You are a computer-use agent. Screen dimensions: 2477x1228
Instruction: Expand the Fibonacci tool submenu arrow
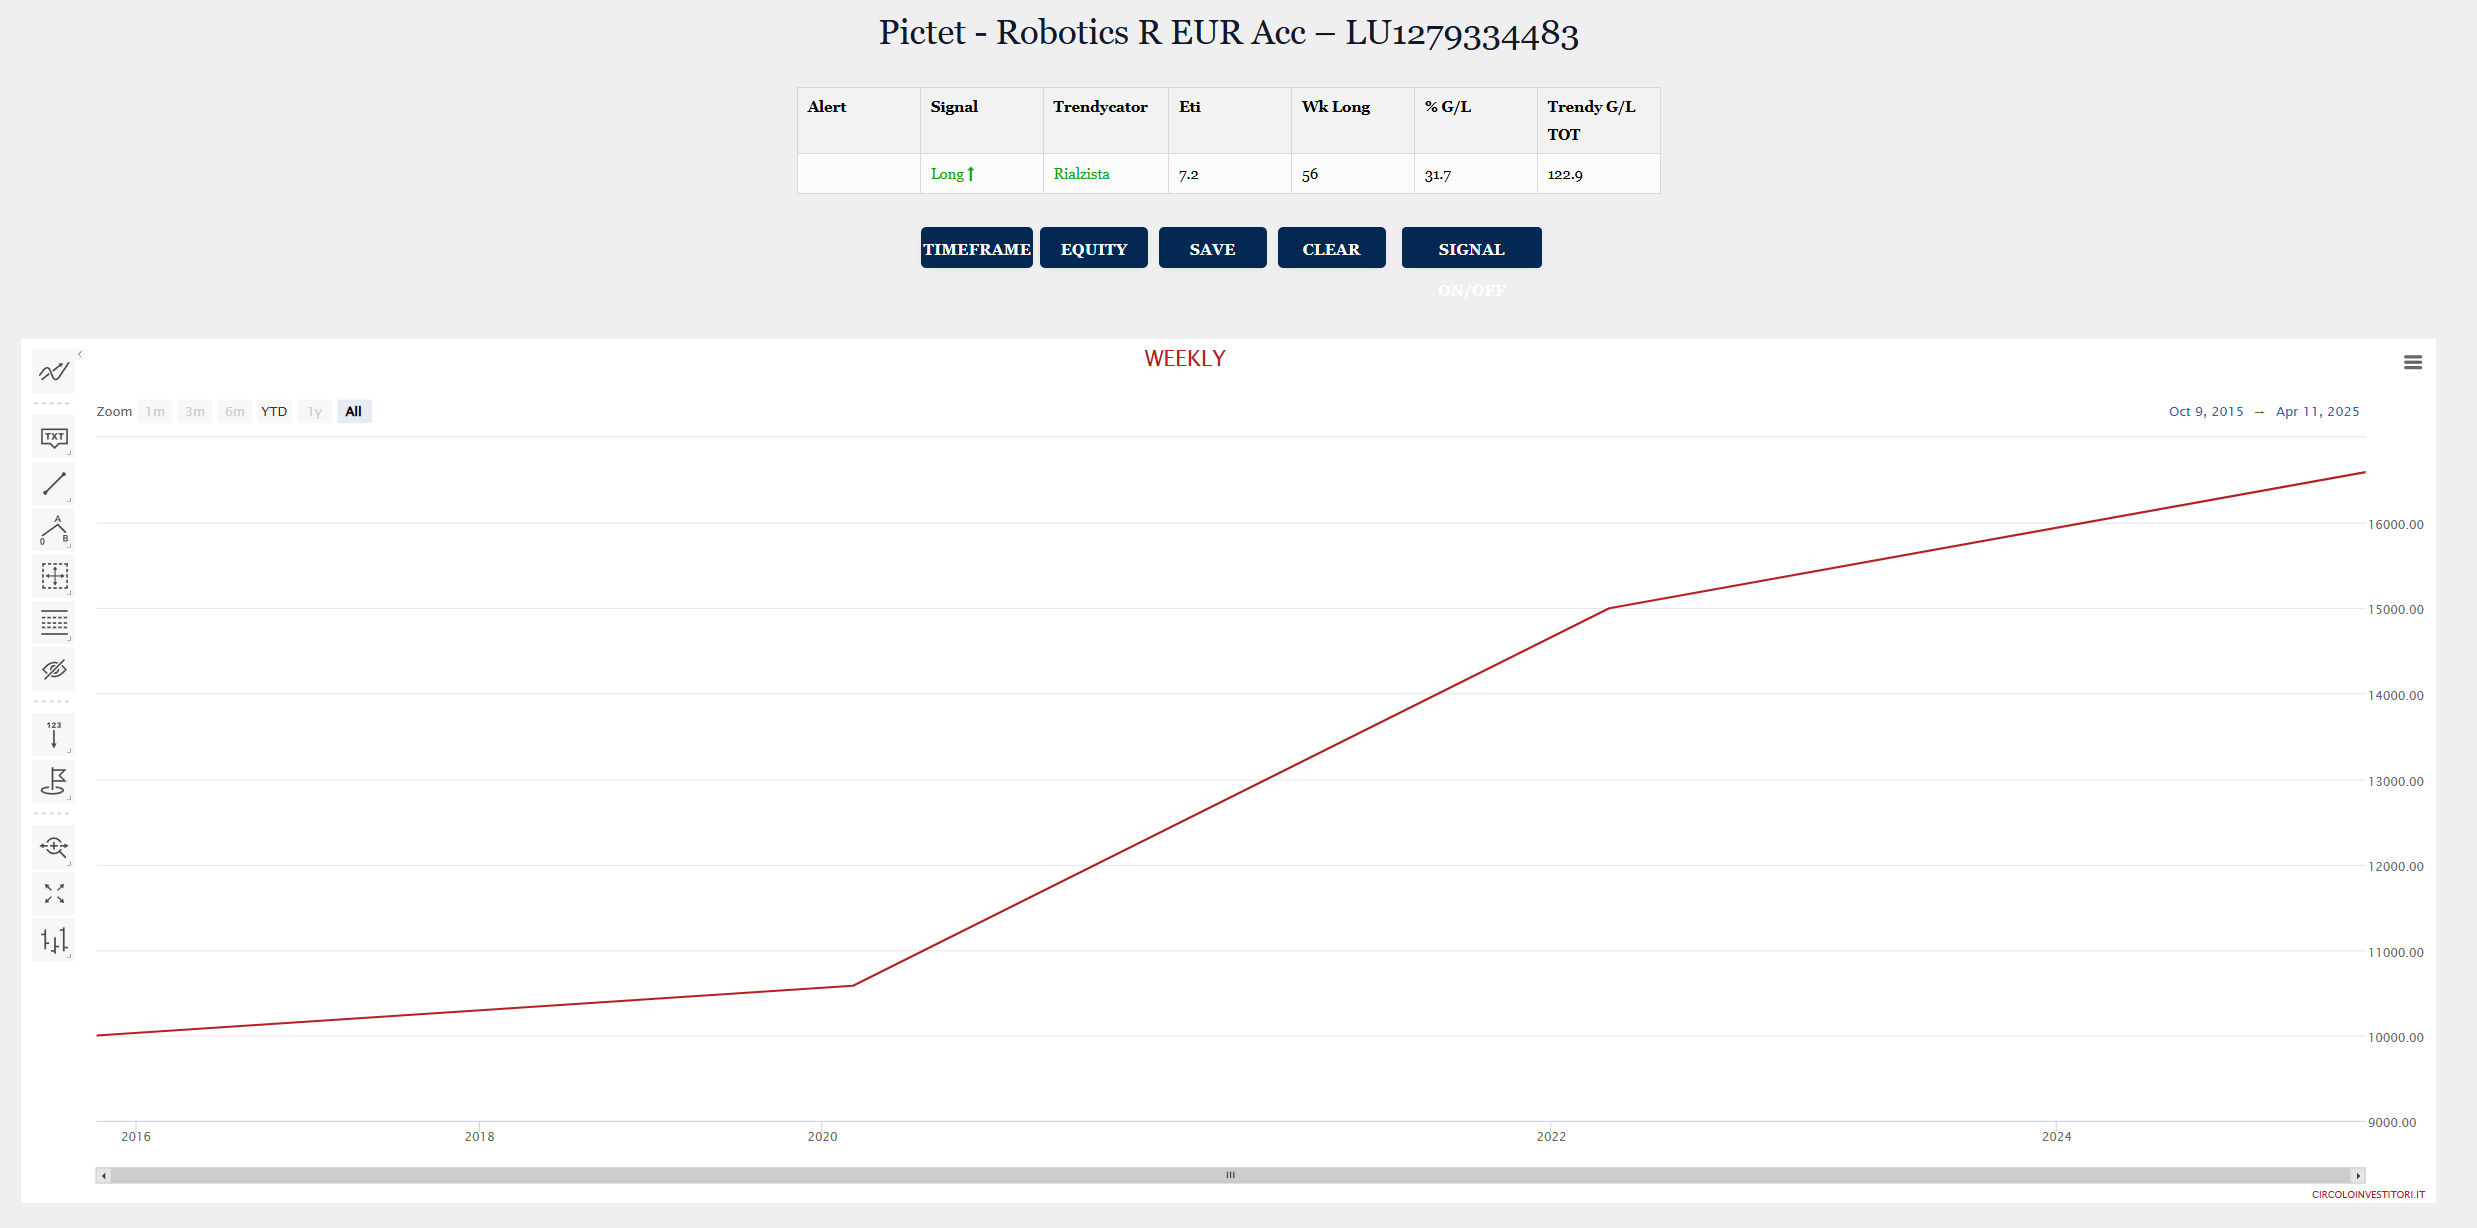pos(69,638)
